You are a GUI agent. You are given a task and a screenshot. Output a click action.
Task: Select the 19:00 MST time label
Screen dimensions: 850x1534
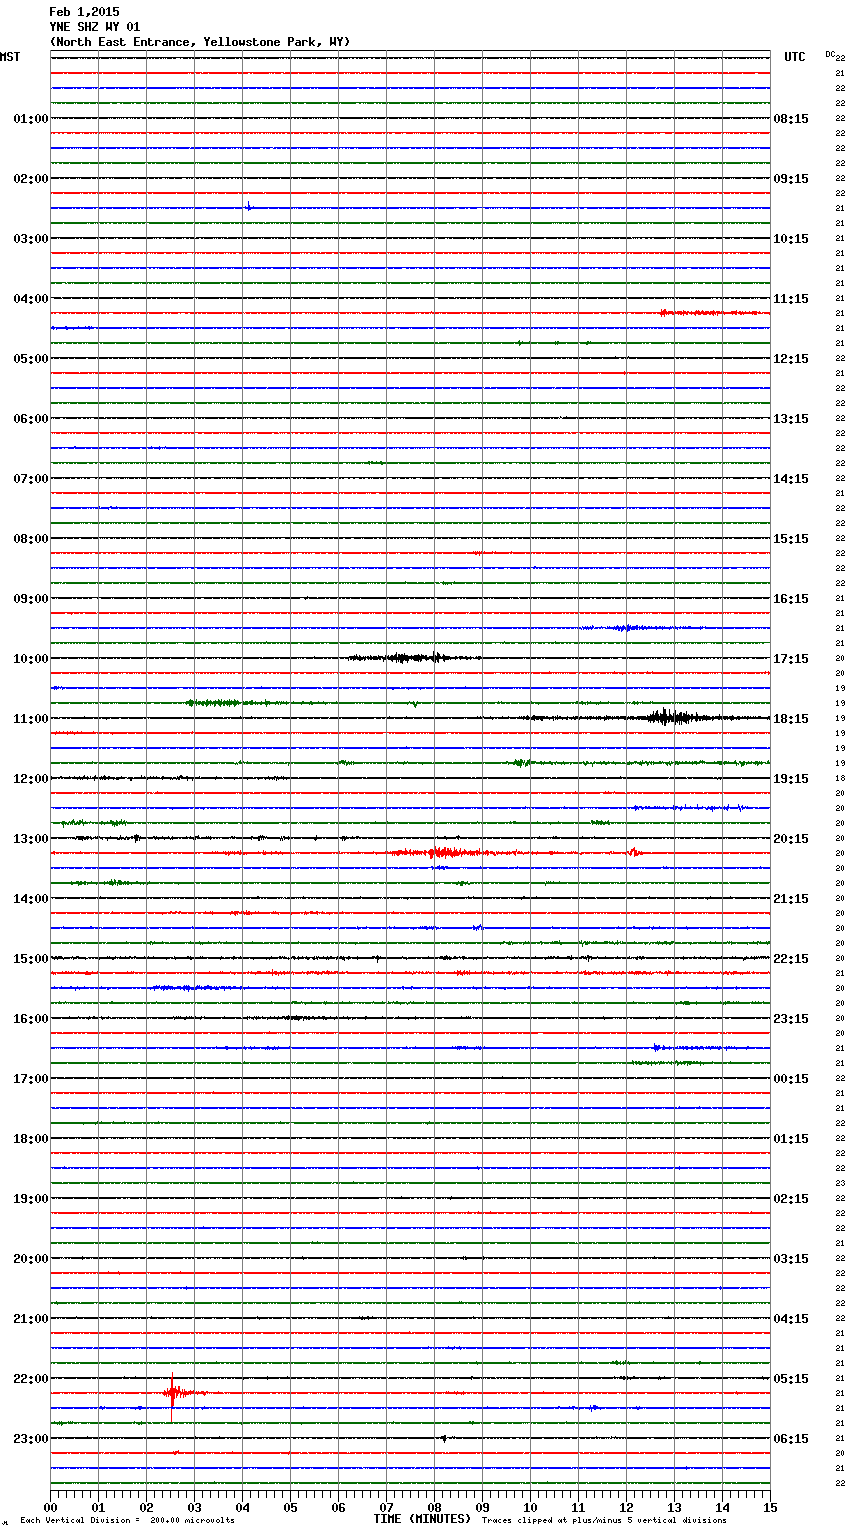(31, 1199)
